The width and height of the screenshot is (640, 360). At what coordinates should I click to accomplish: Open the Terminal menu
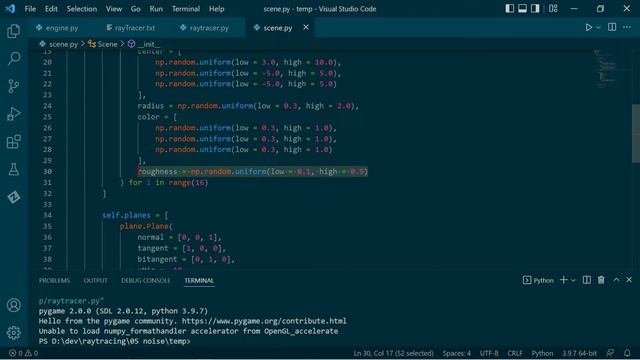tap(186, 9)
